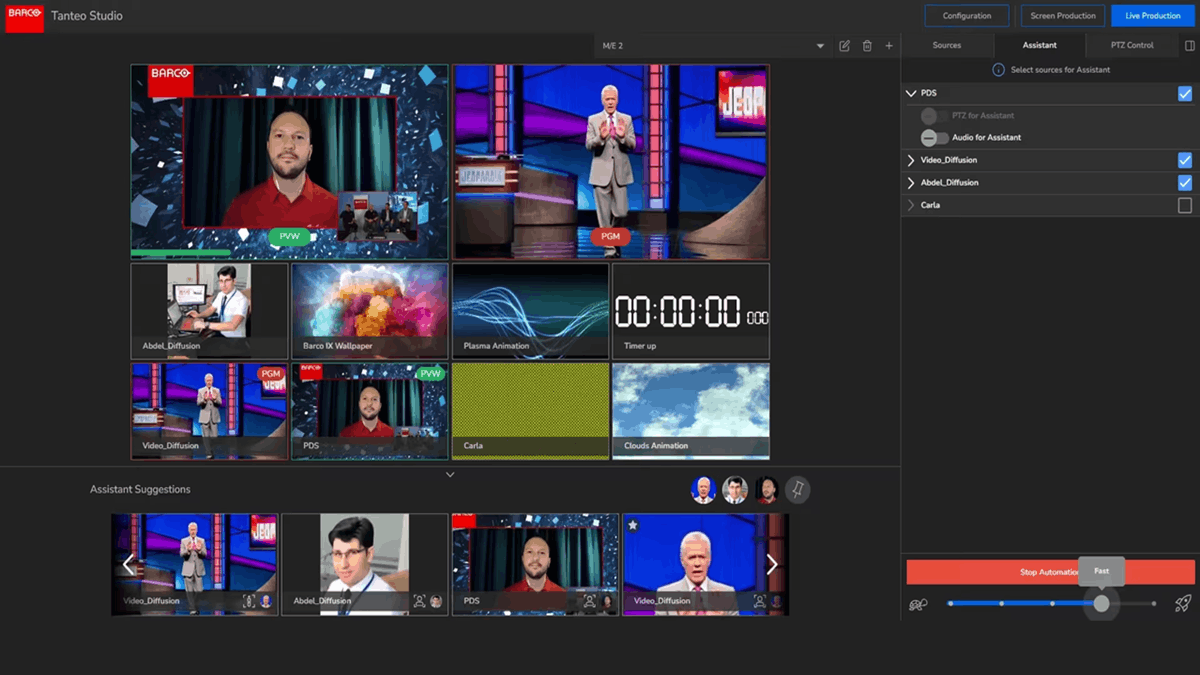
Task: Click the plus icon to add a new M/E
Action: point(888,45)
